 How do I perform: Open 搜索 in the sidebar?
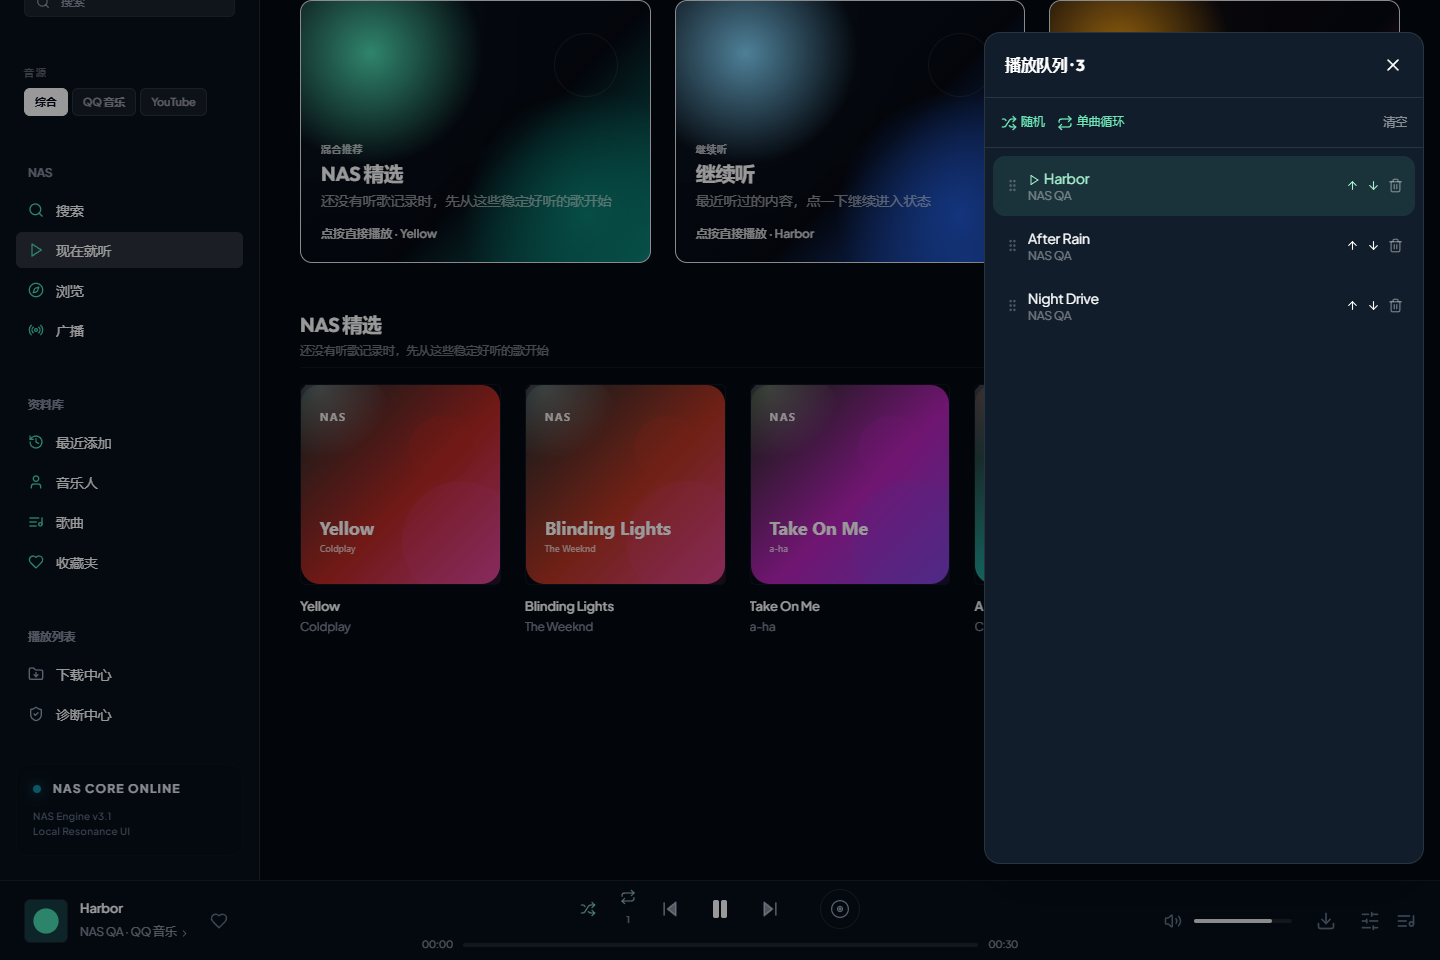coord(129,211)
